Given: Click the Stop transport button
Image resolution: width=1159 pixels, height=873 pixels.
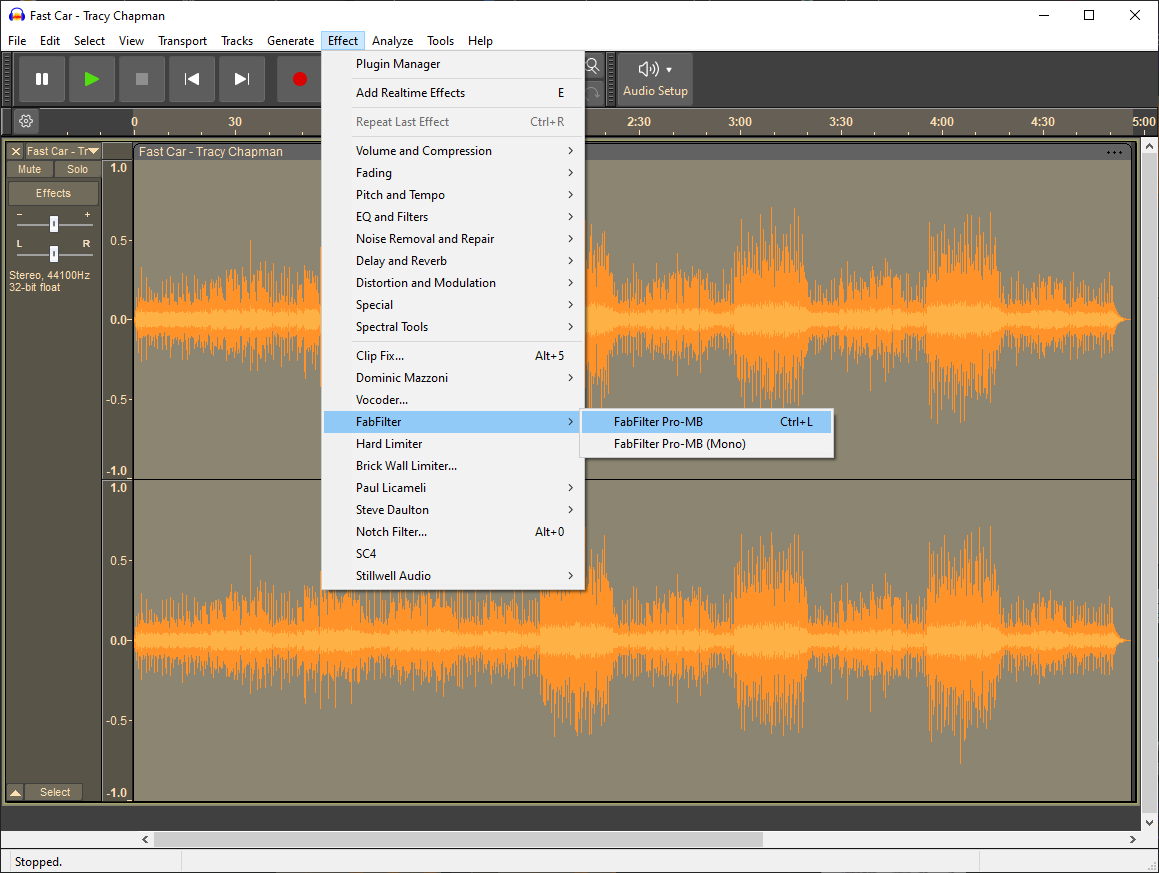Looking at the screenshot, I should [x=142, y=79].
